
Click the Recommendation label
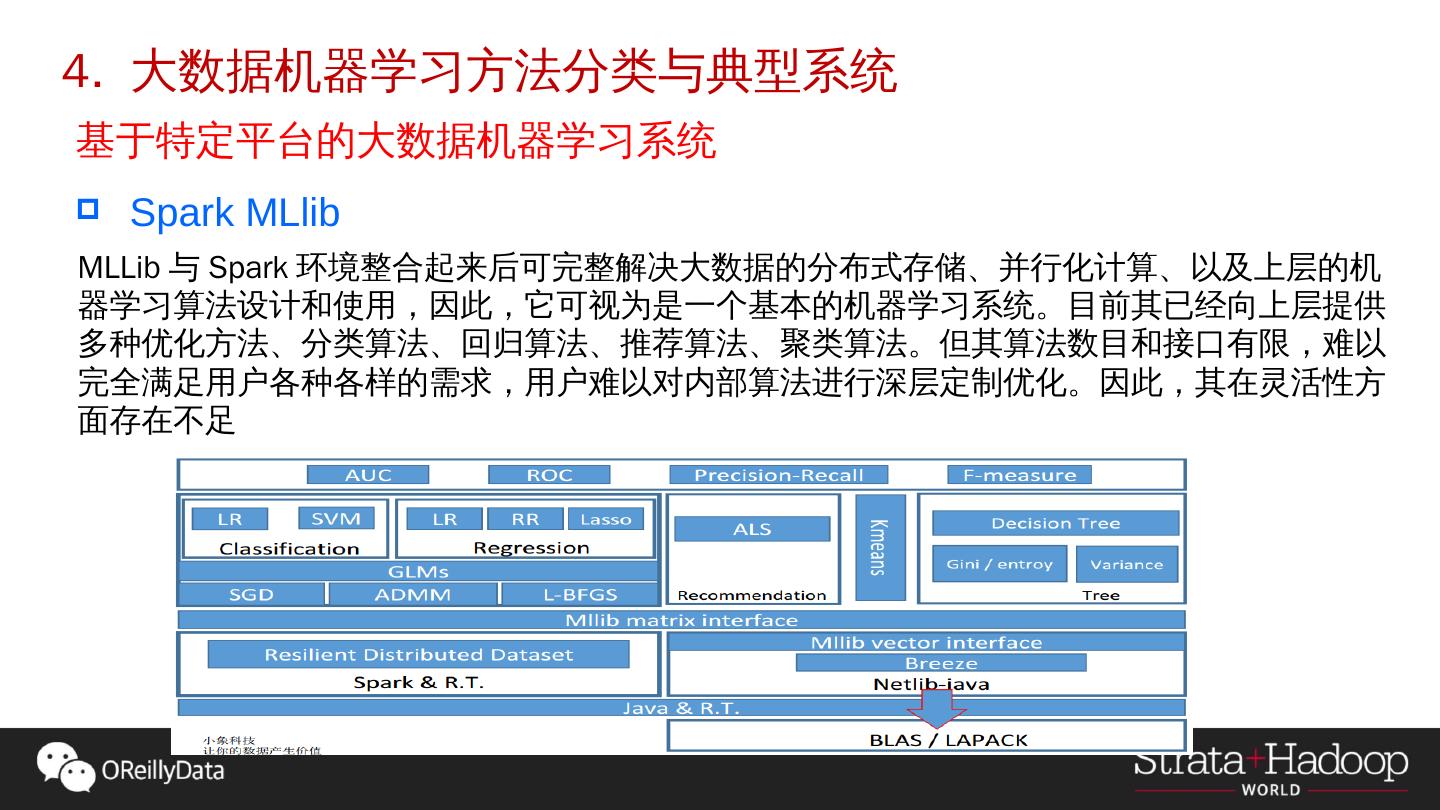pos(752,595)
